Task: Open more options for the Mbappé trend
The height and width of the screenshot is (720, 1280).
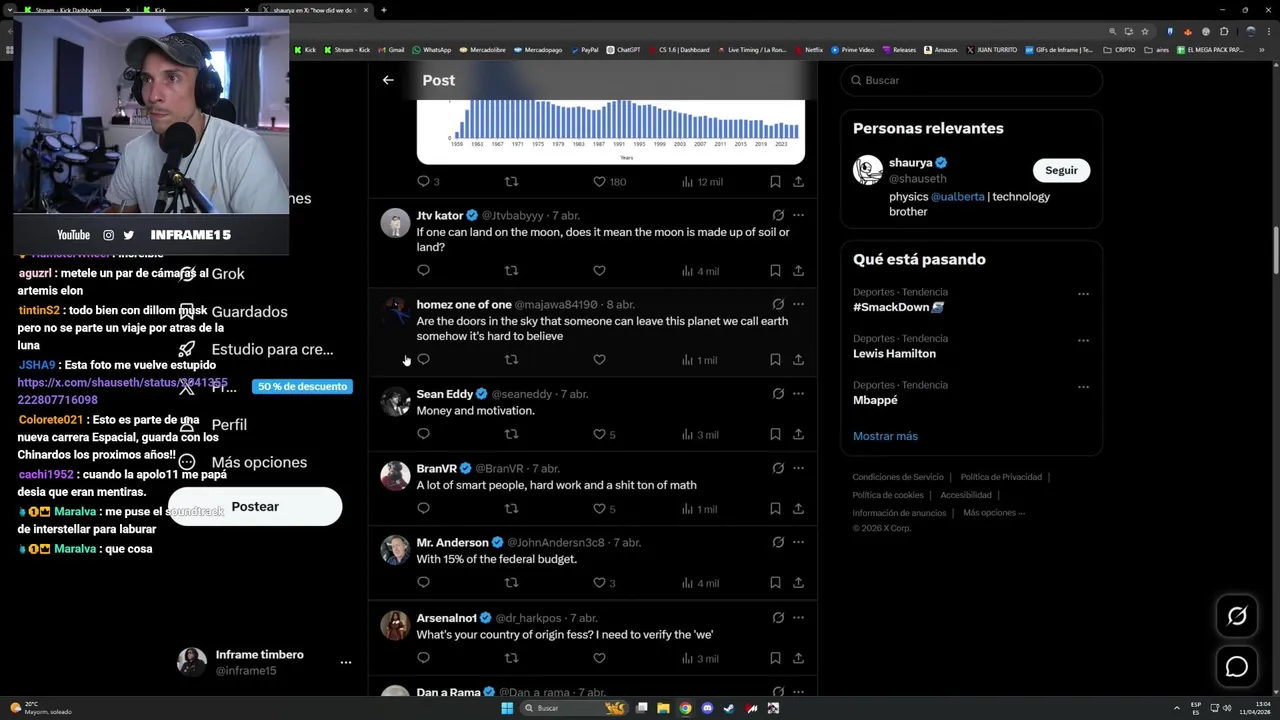Action: pos(1083,386)
